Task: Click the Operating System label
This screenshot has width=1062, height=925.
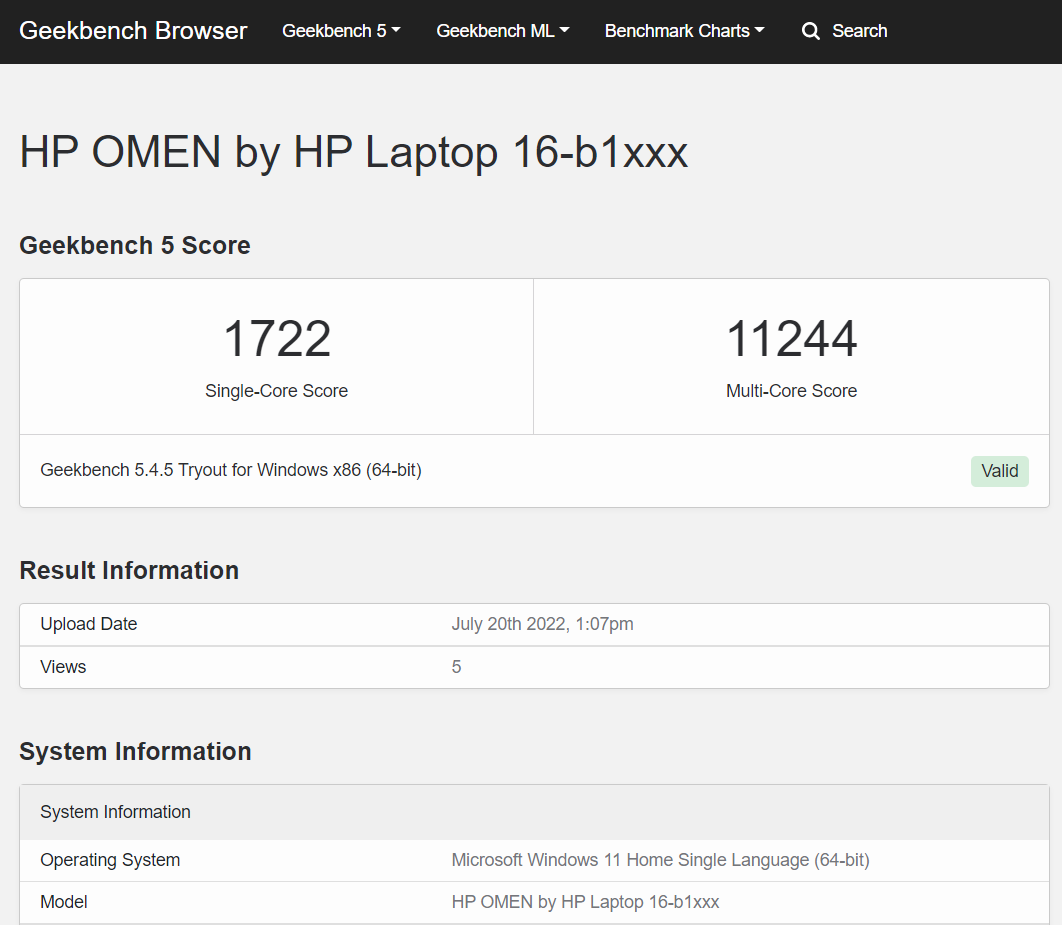Action: pos(110,860)
